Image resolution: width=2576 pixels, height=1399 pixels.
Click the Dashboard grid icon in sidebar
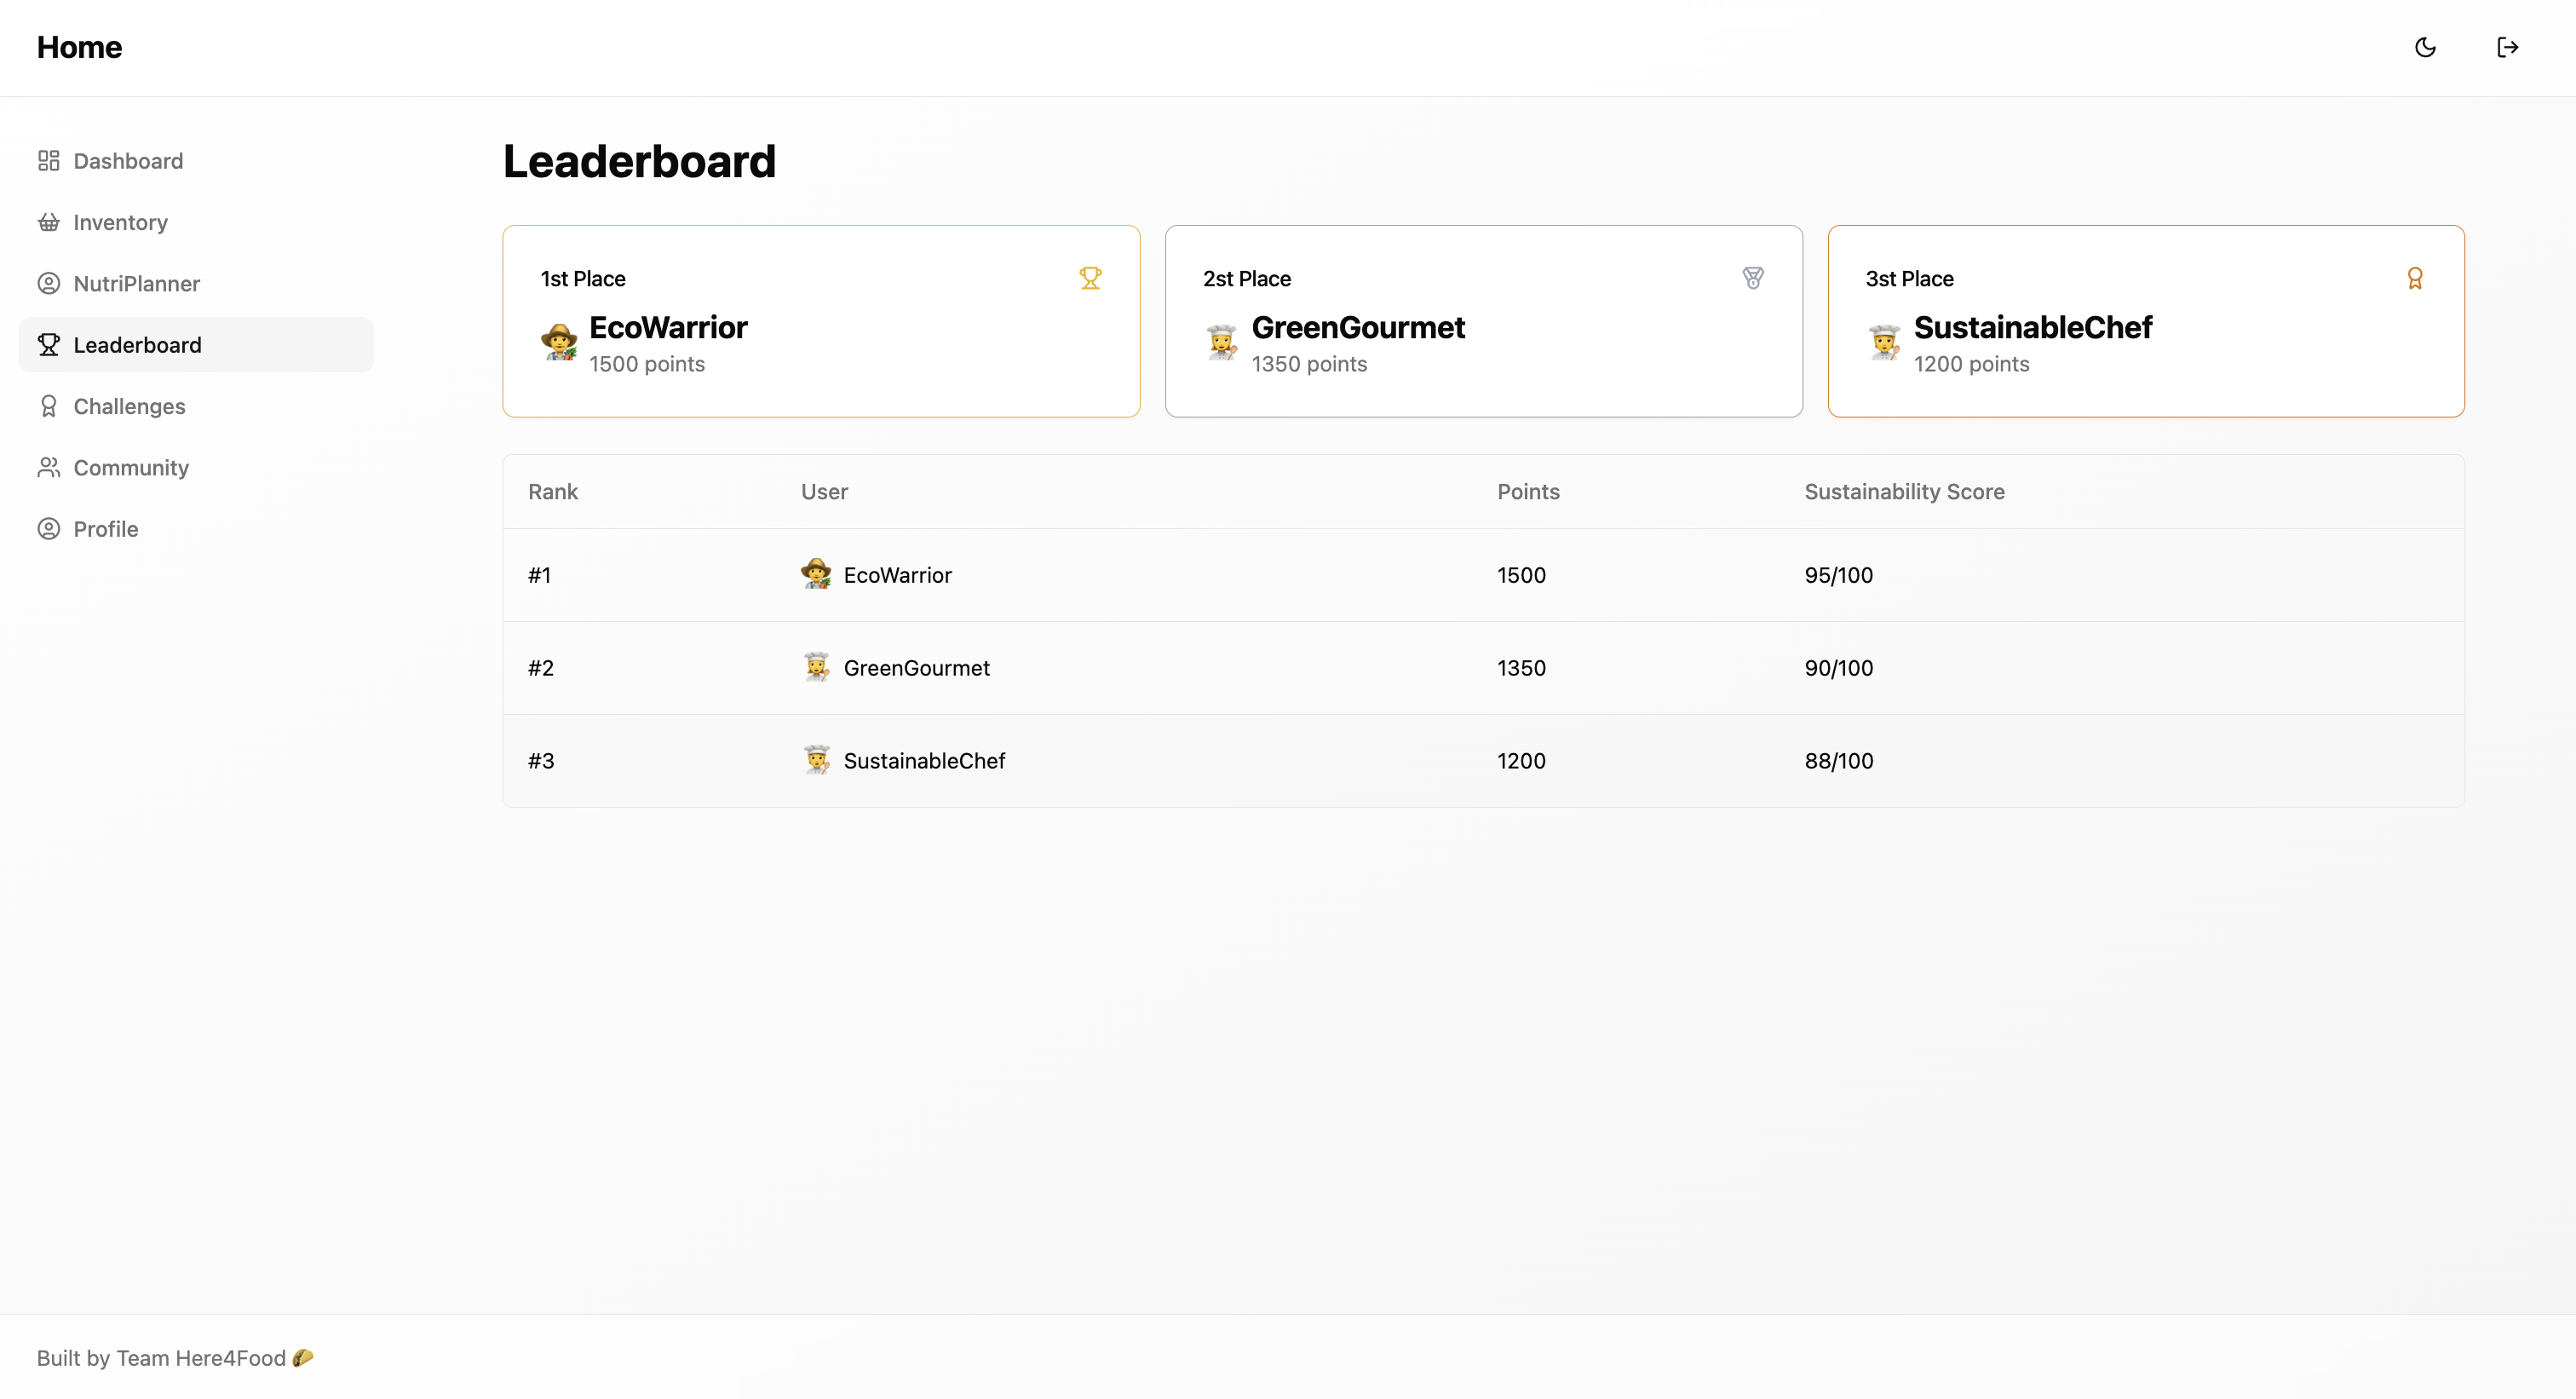click(48, 161)
